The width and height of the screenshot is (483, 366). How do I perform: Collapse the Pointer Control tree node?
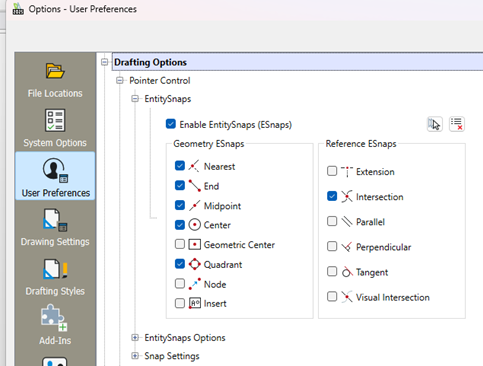coord(120,80)
